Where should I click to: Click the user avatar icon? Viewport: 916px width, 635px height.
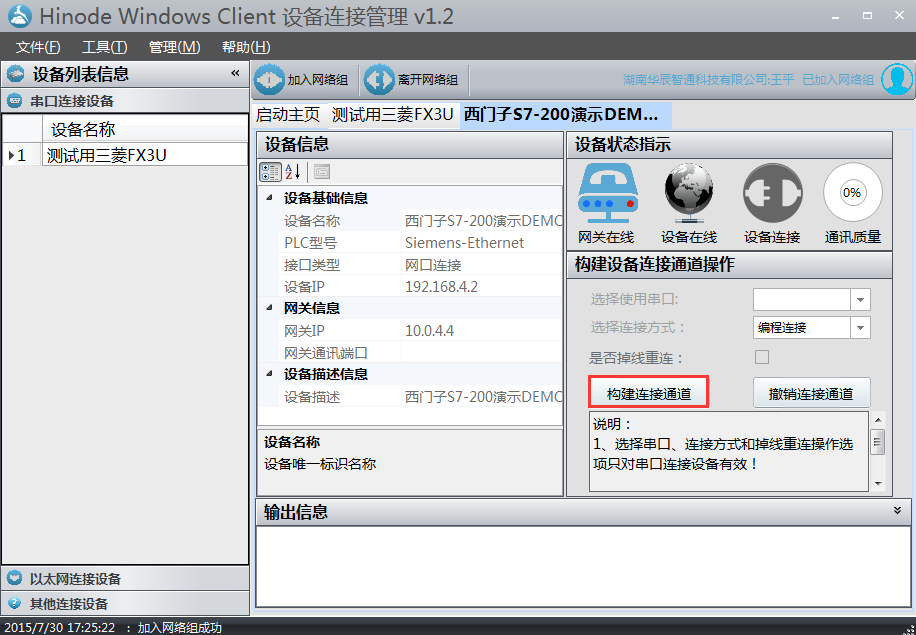[x=897, y=79]
